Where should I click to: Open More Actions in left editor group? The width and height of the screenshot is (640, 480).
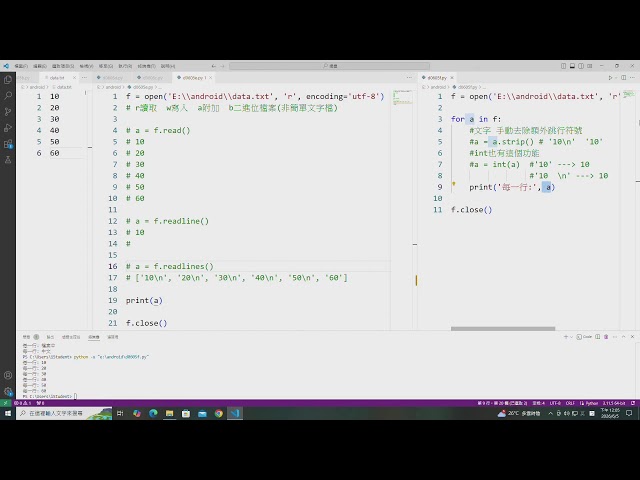84,78
